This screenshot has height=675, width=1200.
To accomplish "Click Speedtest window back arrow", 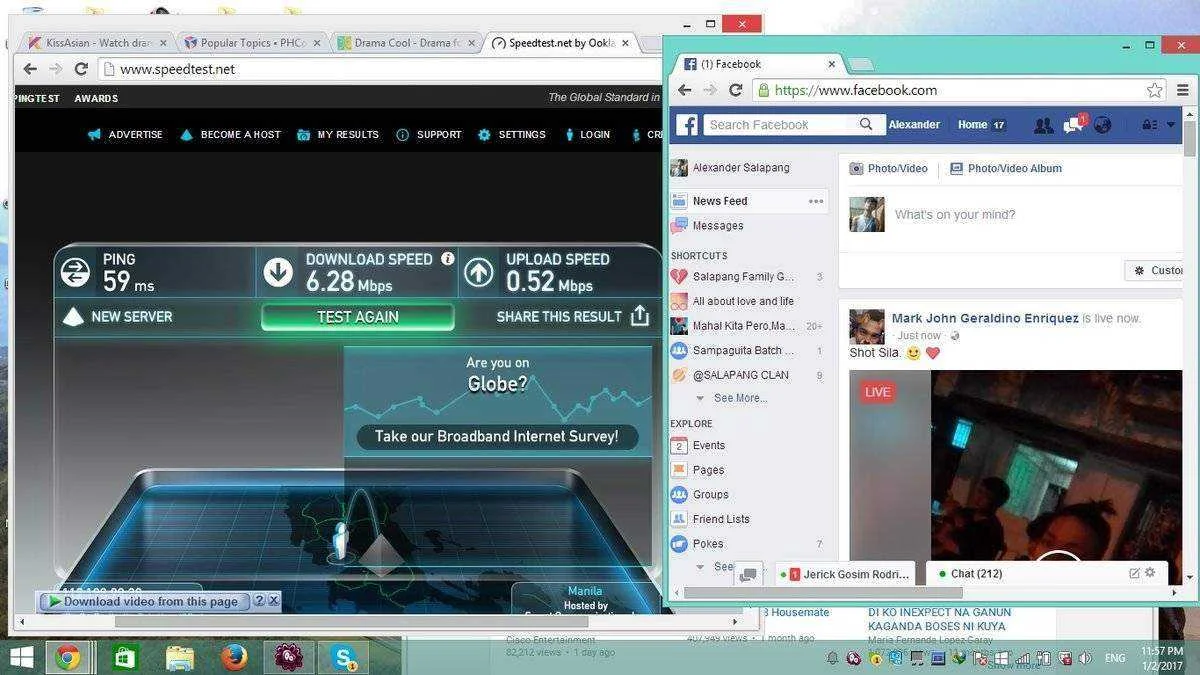I will pyautogui.click(x=30, y=69).
